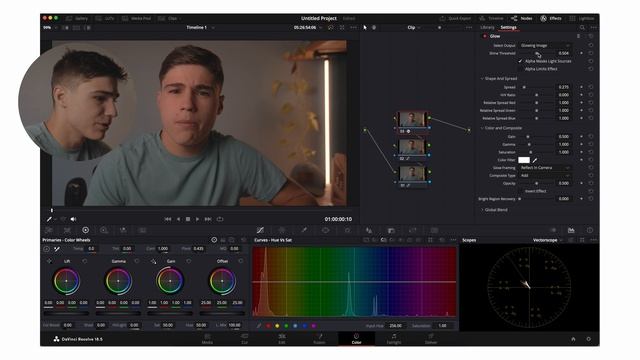Toggle the Nodes panel button
The width and height of the screenshot is (640, 360).
pyautogui.click(x=522, y=18)
